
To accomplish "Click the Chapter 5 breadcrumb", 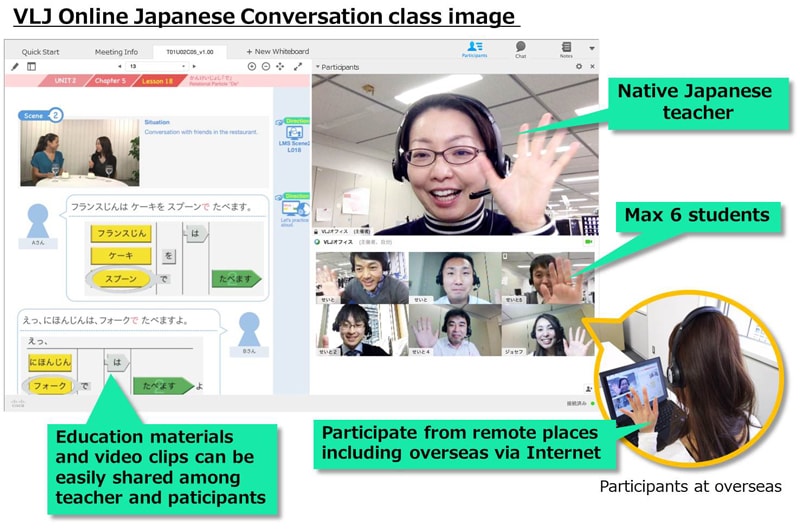I will coord(109,81).
